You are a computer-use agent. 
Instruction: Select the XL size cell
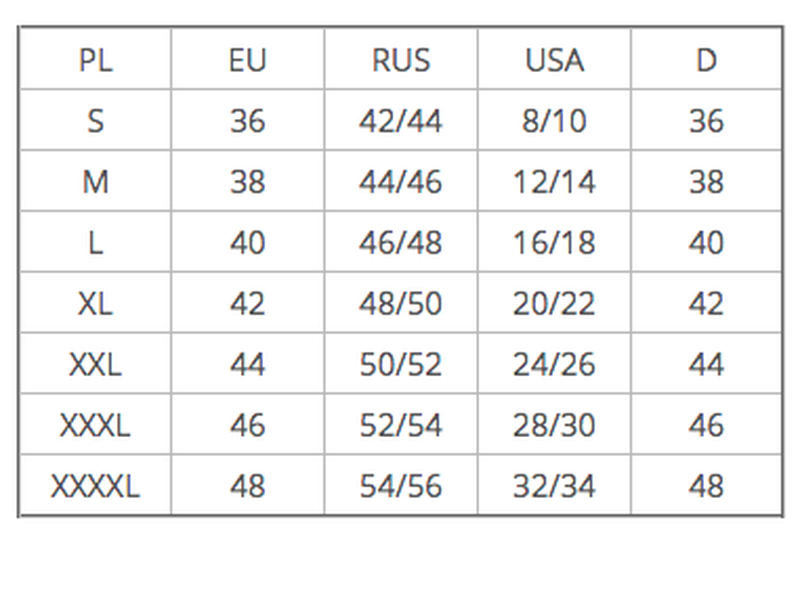95,303
